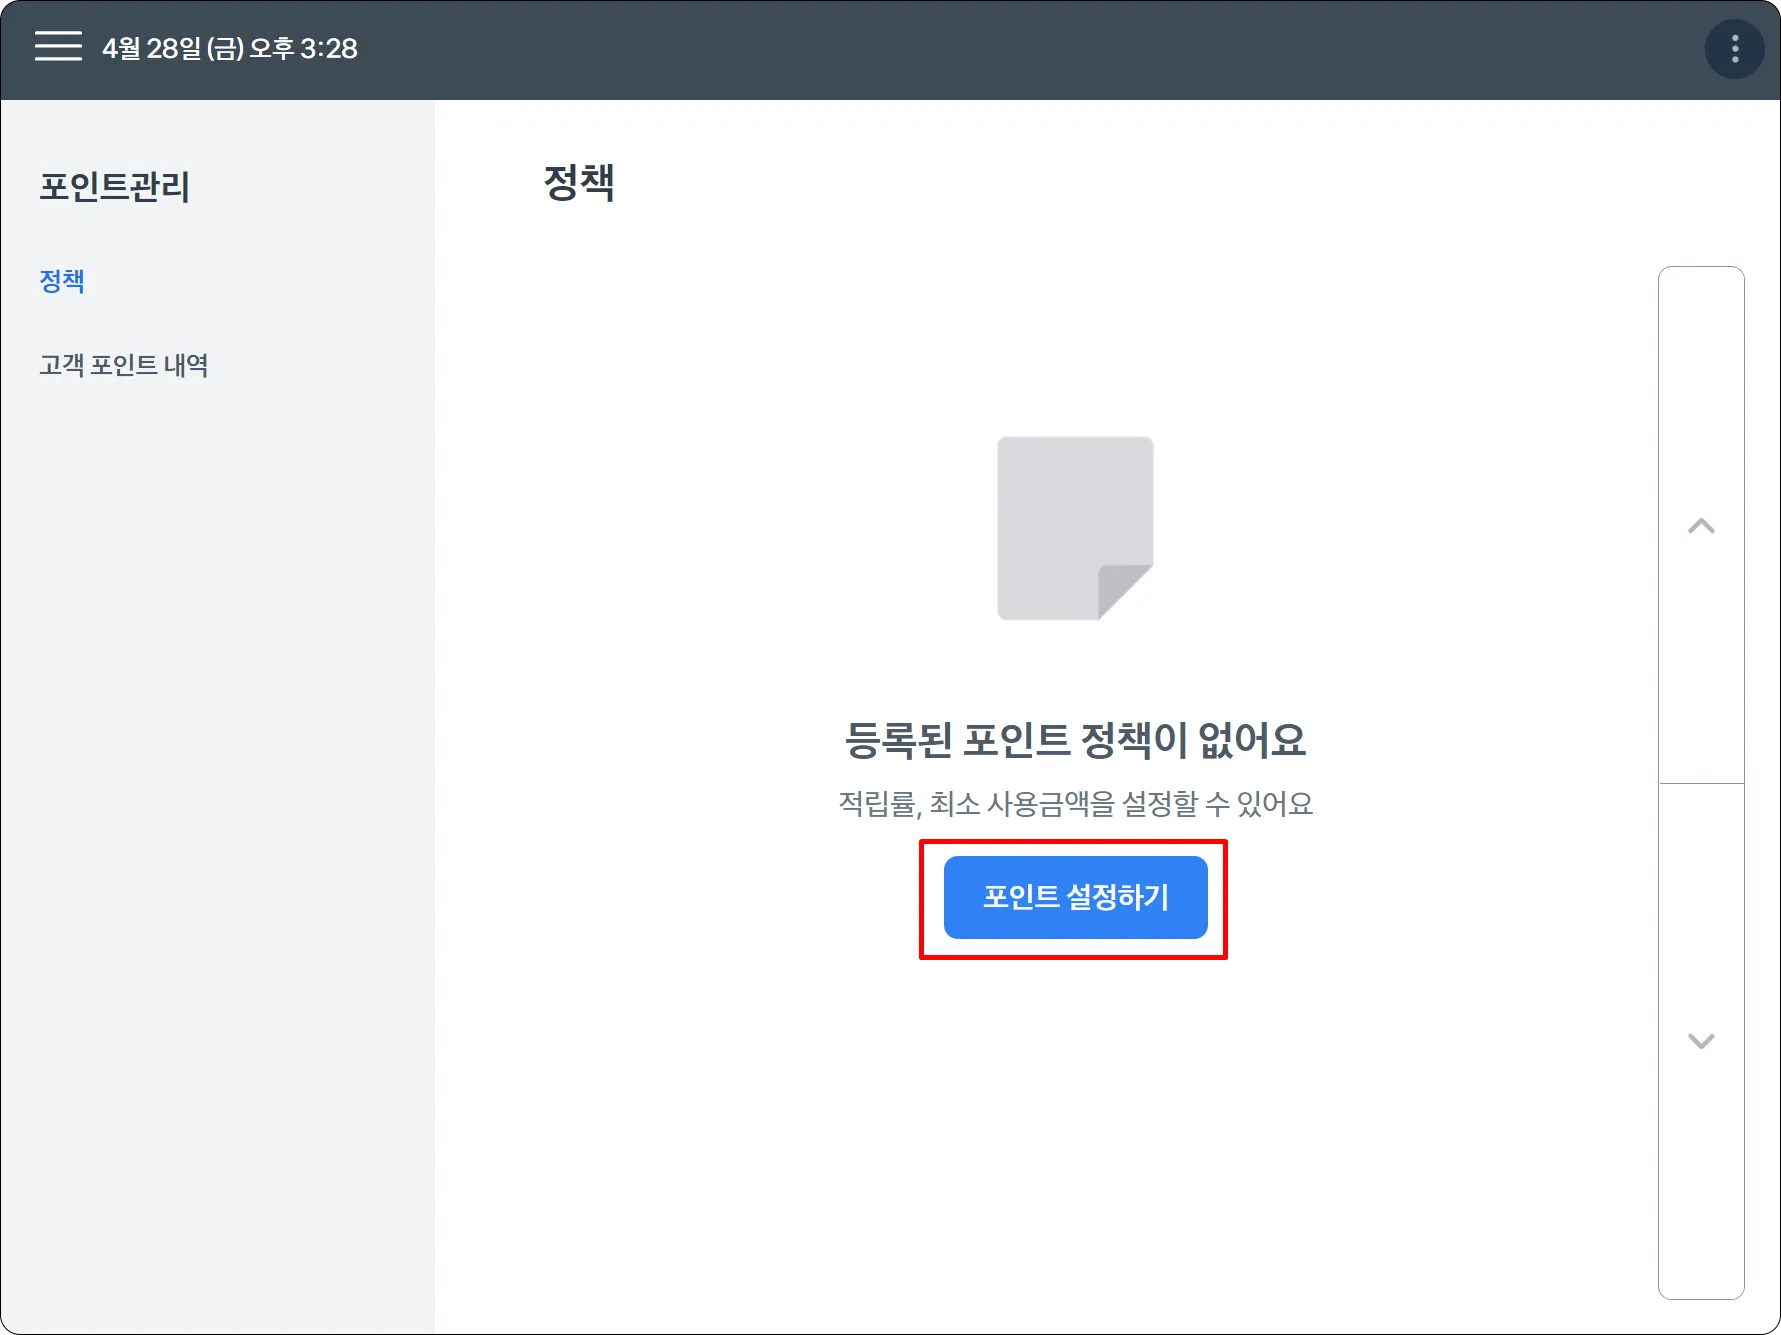Click the folded corner of the document icon
This screenshot has height=1335, width=1781.
point(1122,590)
